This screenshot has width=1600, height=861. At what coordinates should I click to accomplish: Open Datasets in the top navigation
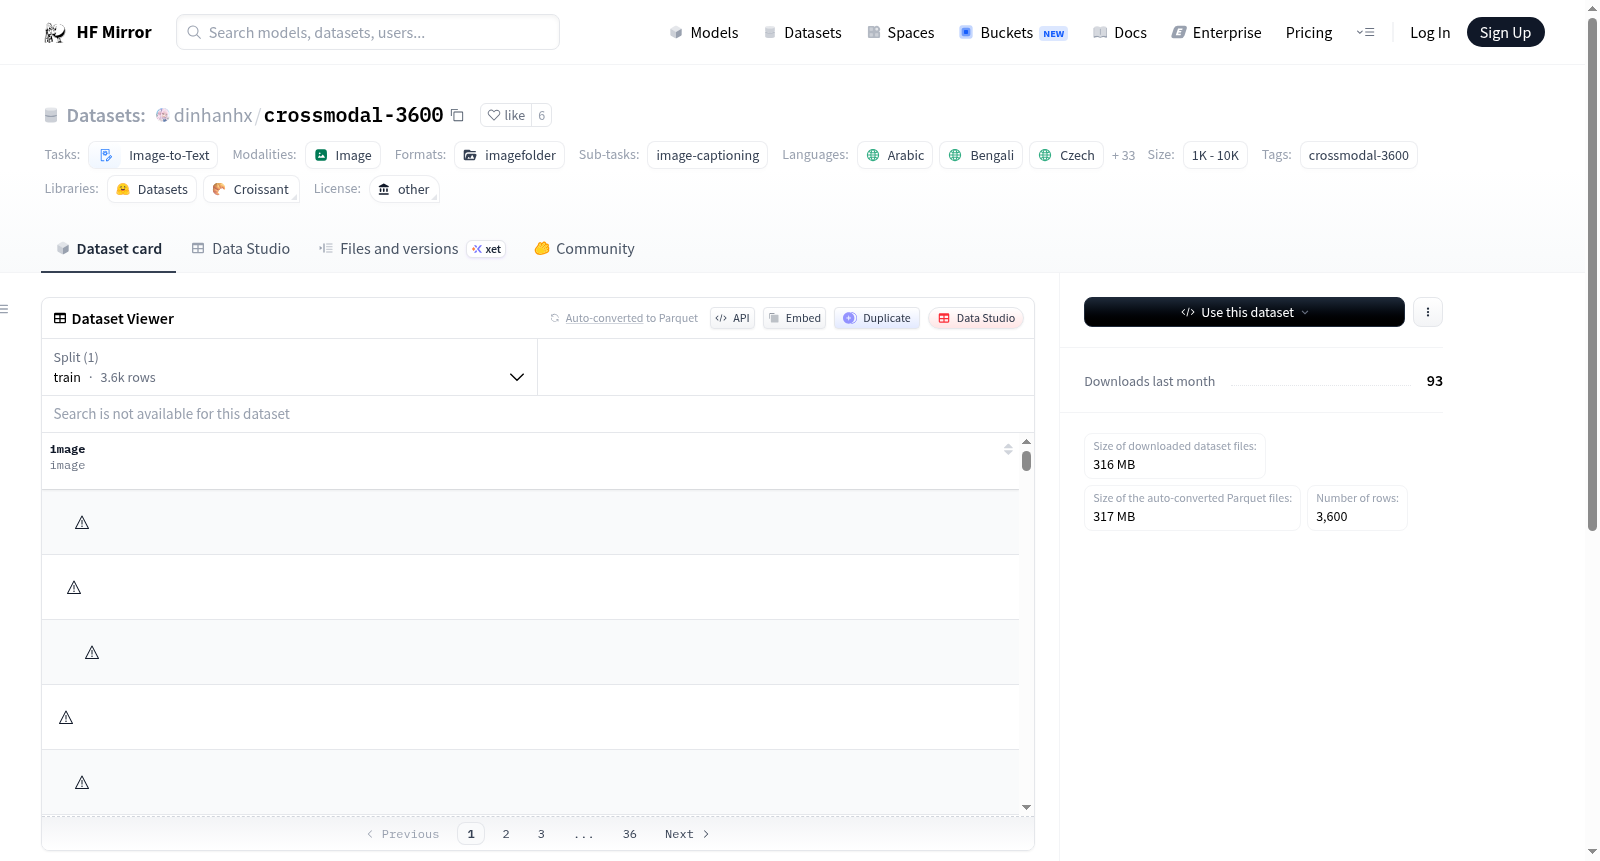(802, 32)
